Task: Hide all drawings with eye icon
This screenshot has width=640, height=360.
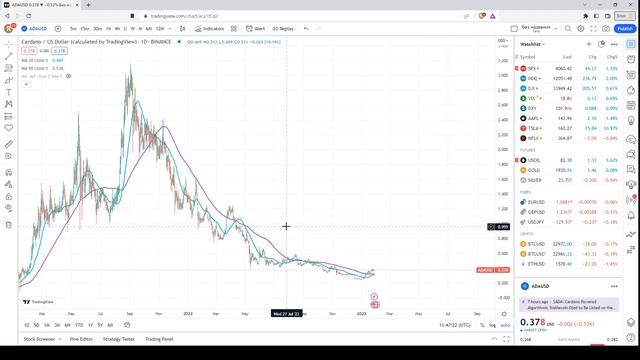Action: coord(9,208)
